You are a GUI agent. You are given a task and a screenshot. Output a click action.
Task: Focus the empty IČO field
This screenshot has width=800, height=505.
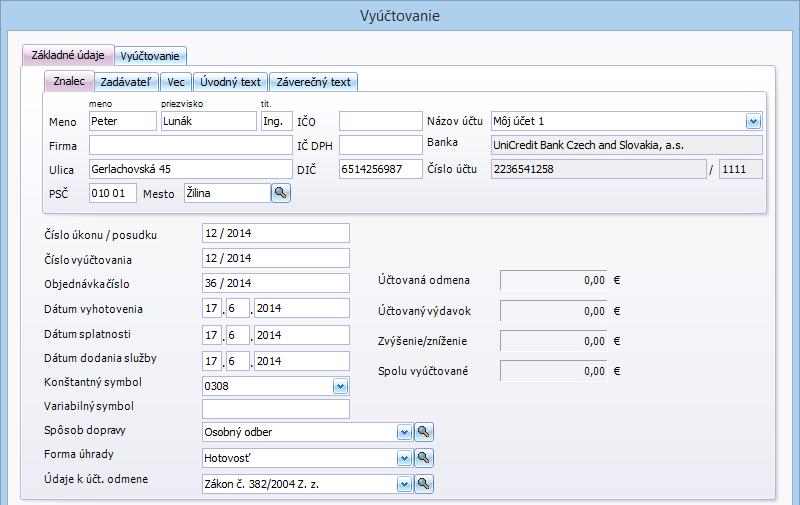[x=381, y=121]
